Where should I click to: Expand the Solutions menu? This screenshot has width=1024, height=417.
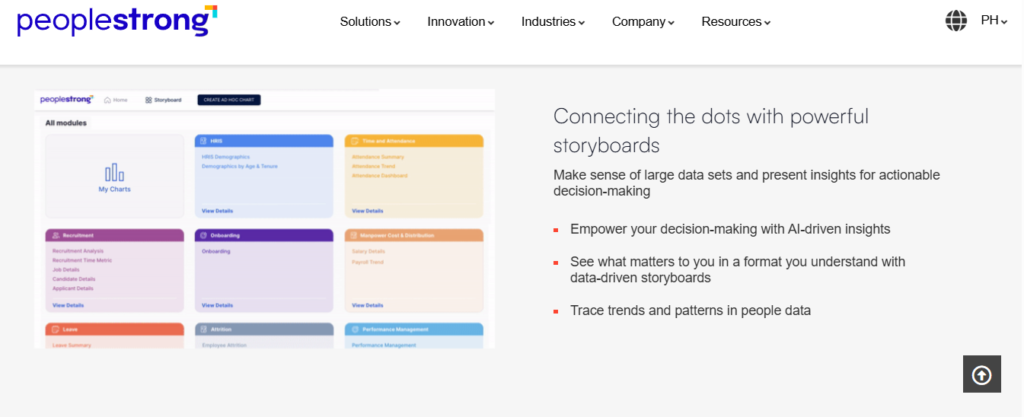(x=370, y=22)
